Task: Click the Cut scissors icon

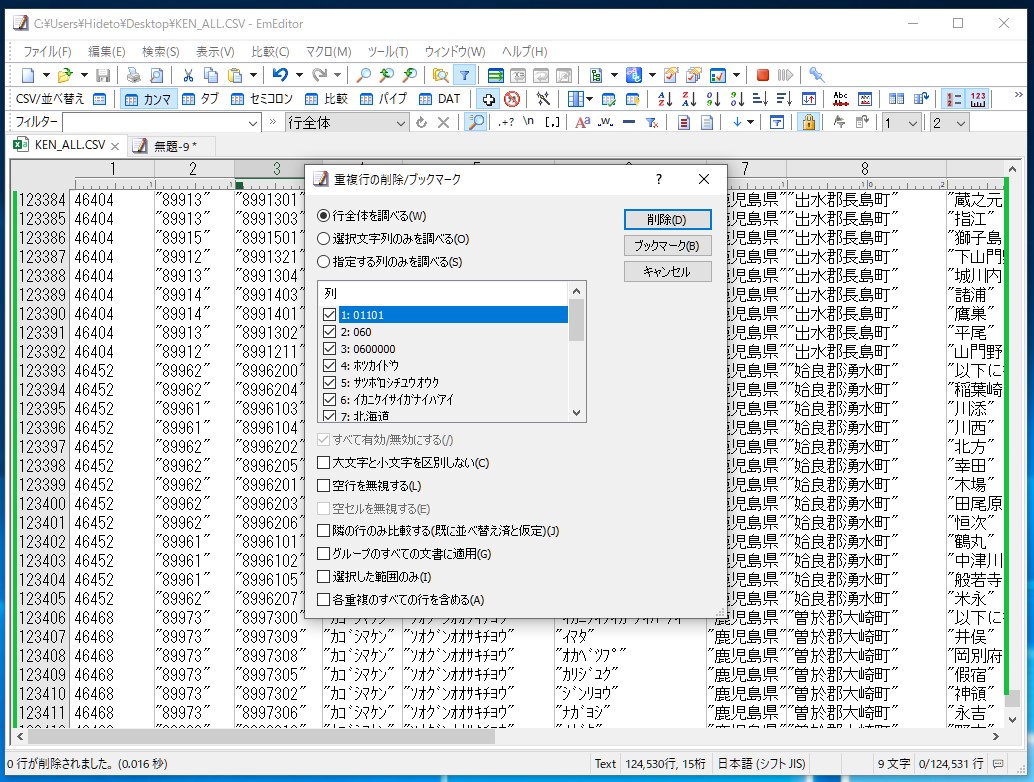Action: pos(189,75)
